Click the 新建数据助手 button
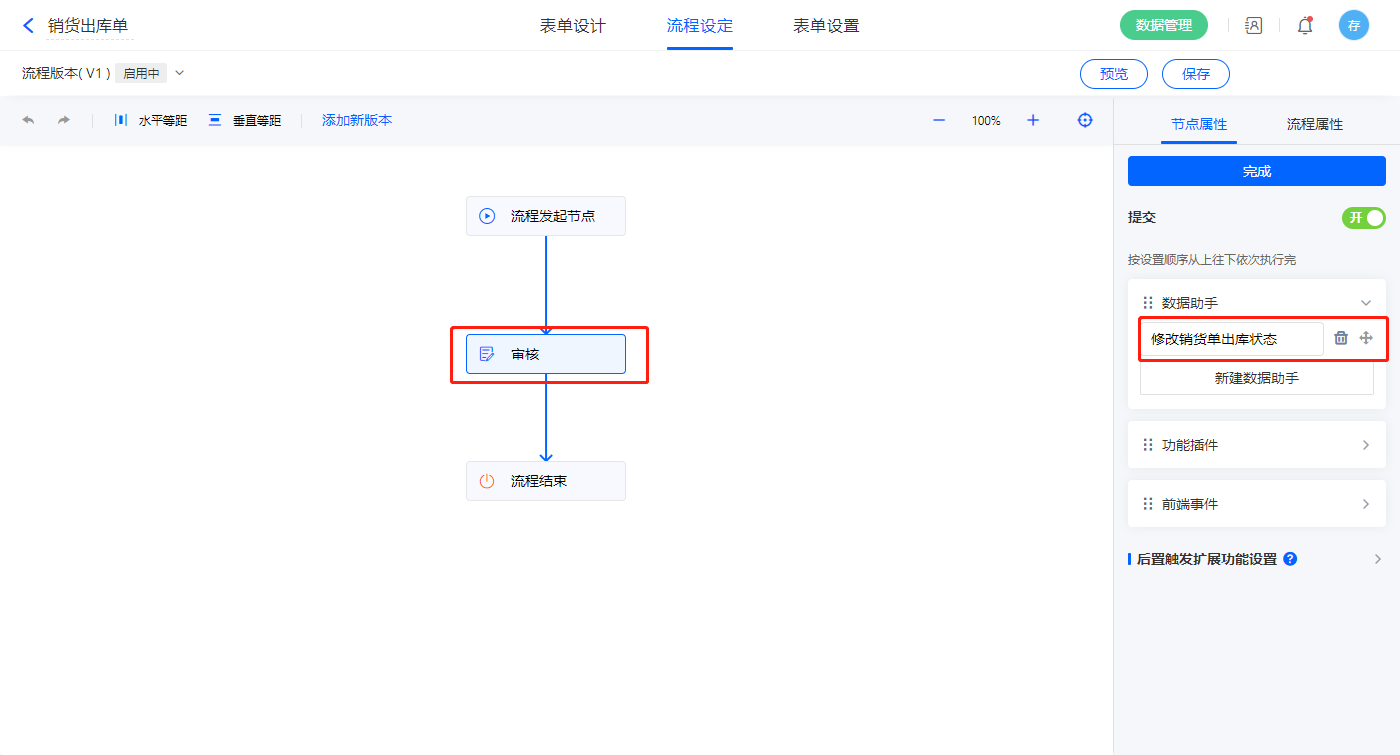 click(1256, 378)
